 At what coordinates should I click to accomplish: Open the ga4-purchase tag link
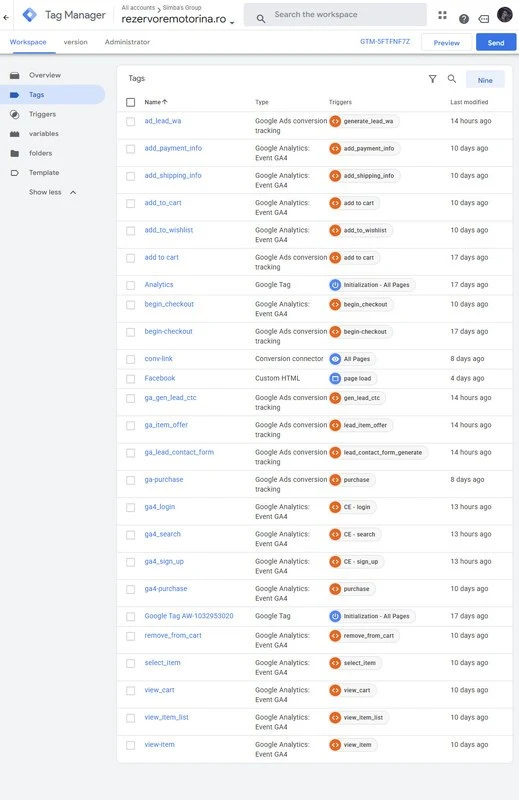pyautogui.click(x=166, y=589)
